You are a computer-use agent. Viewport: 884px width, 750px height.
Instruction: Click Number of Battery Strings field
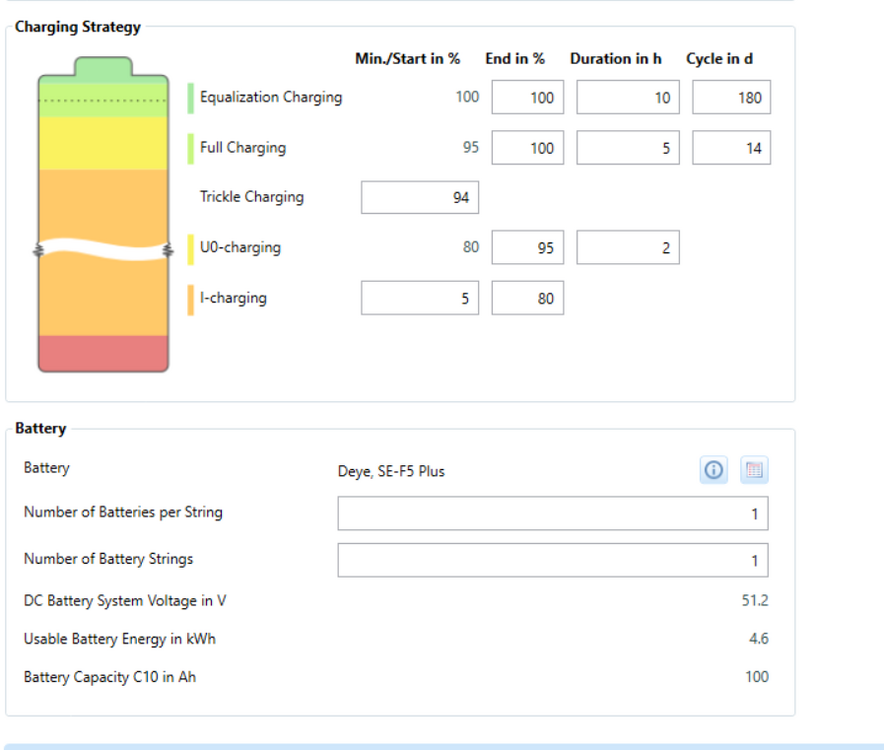tap(552, 560)
